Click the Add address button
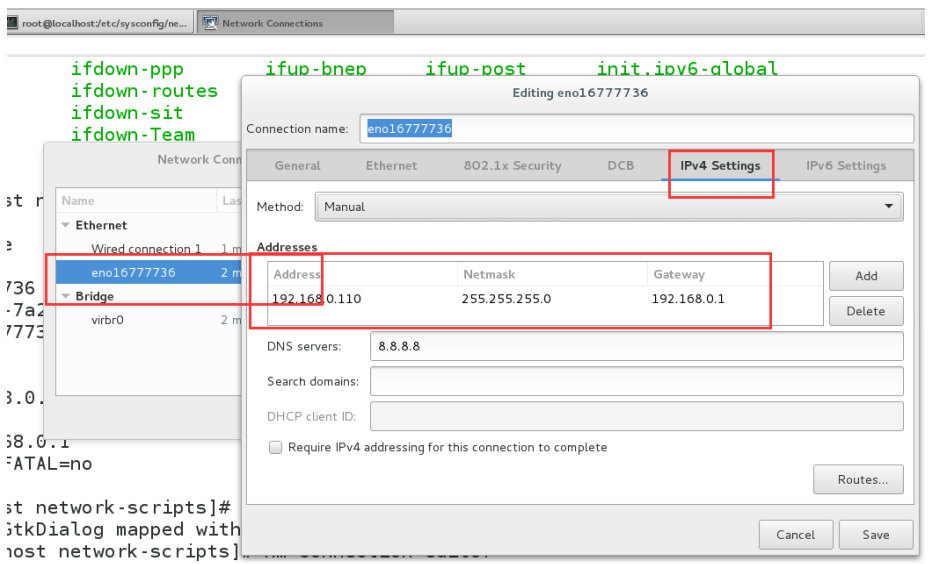This screenshot has height=564, width=930. [x=866, y=276]
